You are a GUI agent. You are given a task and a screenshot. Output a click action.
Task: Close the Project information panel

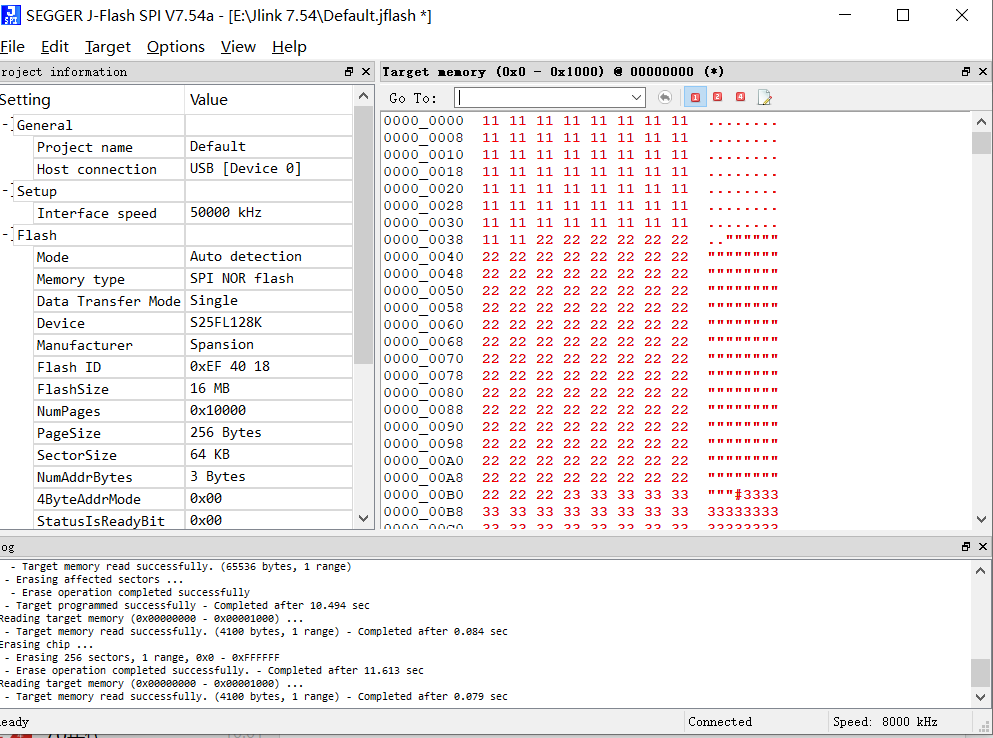coord(365,72)
